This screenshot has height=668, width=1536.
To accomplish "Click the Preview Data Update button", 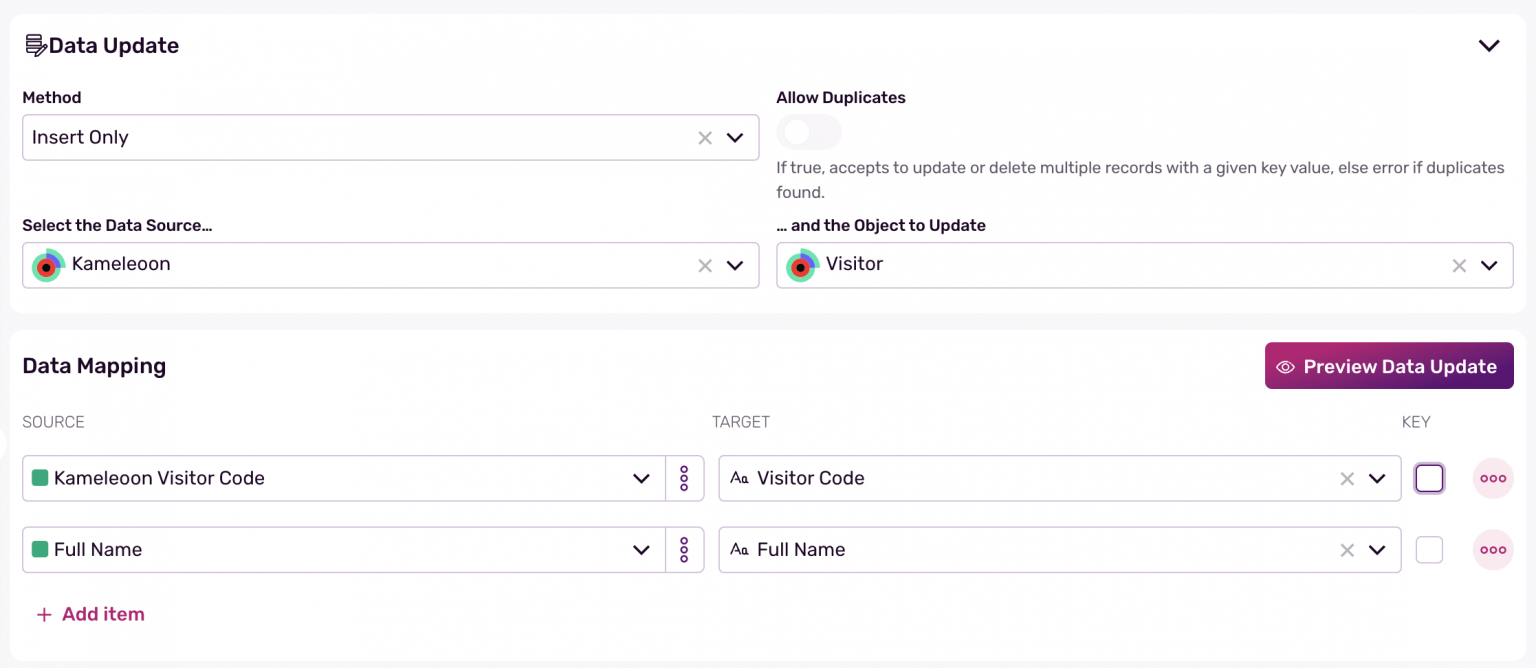I will click(x=1388, y=366).
